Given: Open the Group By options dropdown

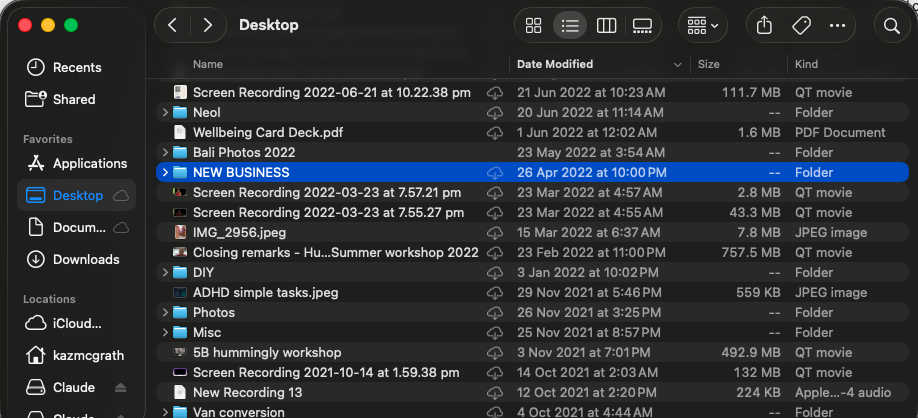Looking at the screenshot, I should coord(703,25).
